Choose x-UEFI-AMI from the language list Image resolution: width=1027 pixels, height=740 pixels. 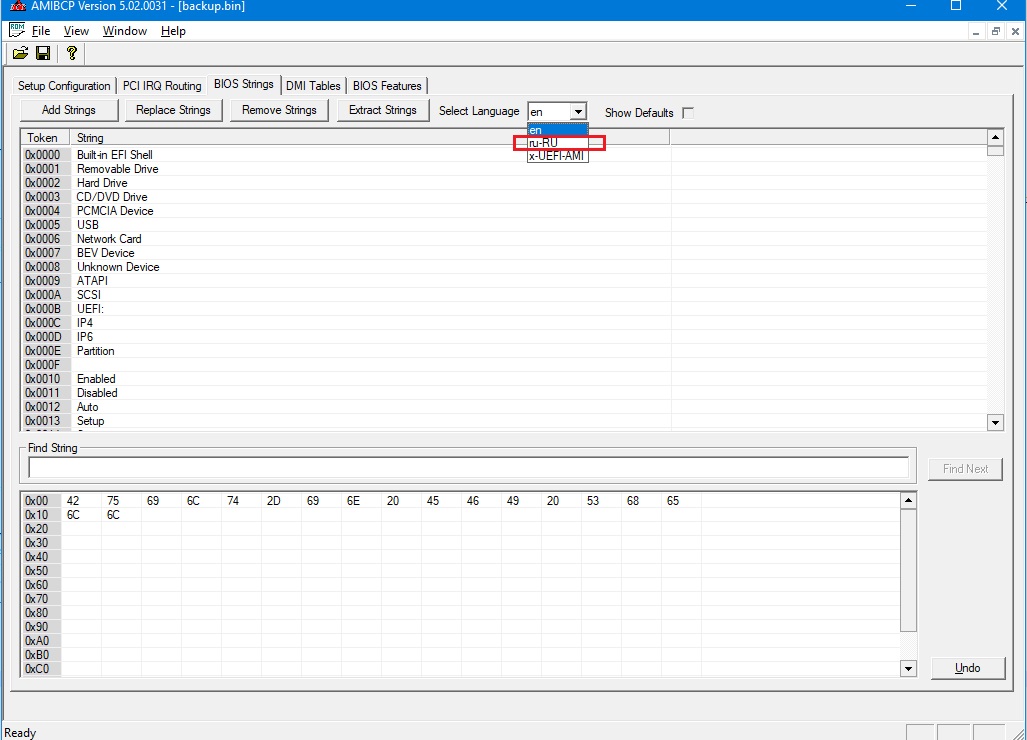(x=557, y=156)
